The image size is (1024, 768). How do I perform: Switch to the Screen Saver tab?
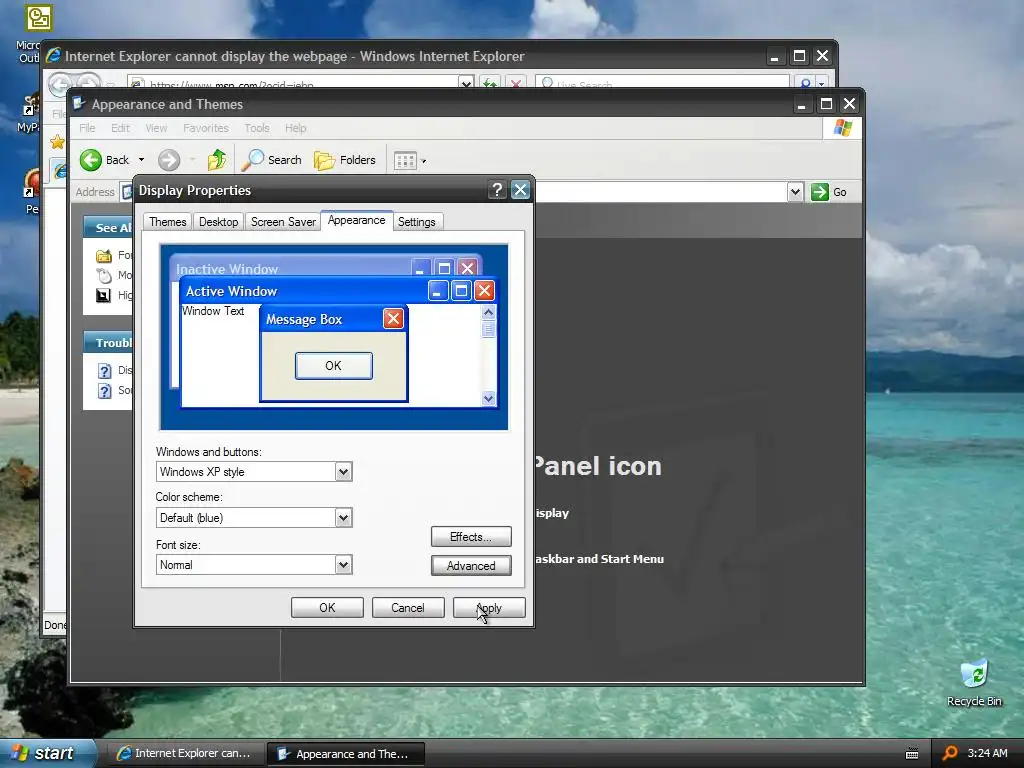(x=283, y=222)
